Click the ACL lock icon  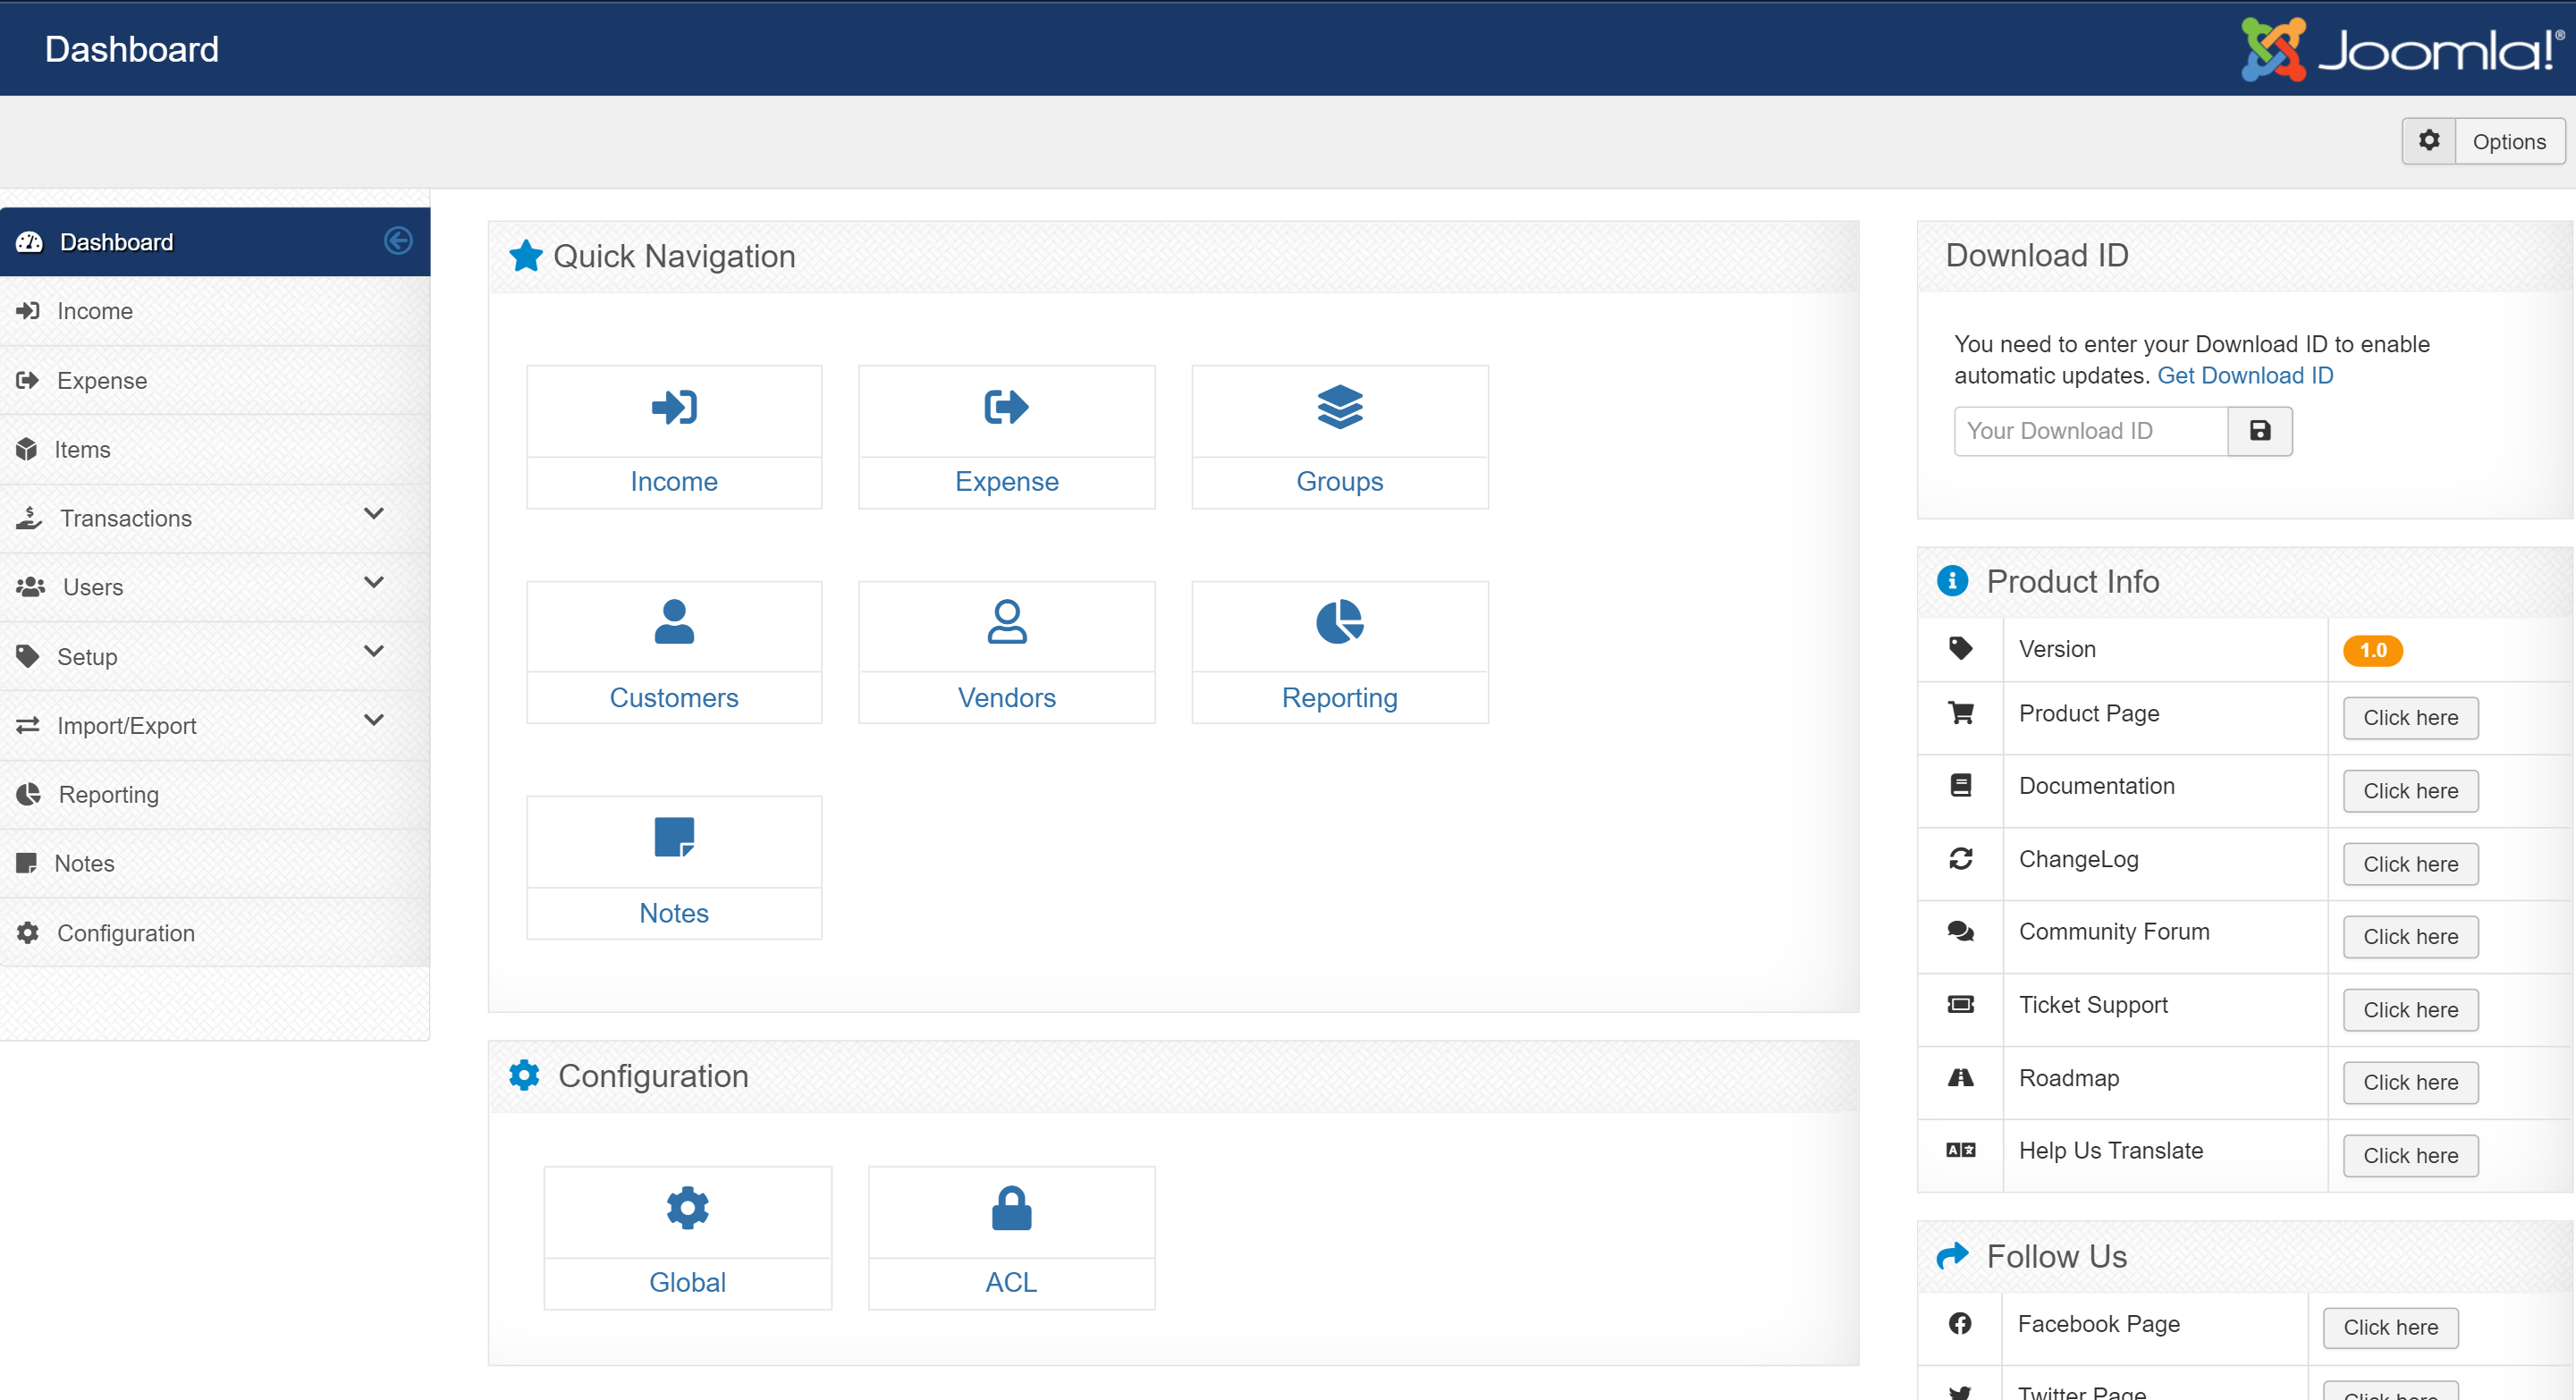click(1011, 1208)
